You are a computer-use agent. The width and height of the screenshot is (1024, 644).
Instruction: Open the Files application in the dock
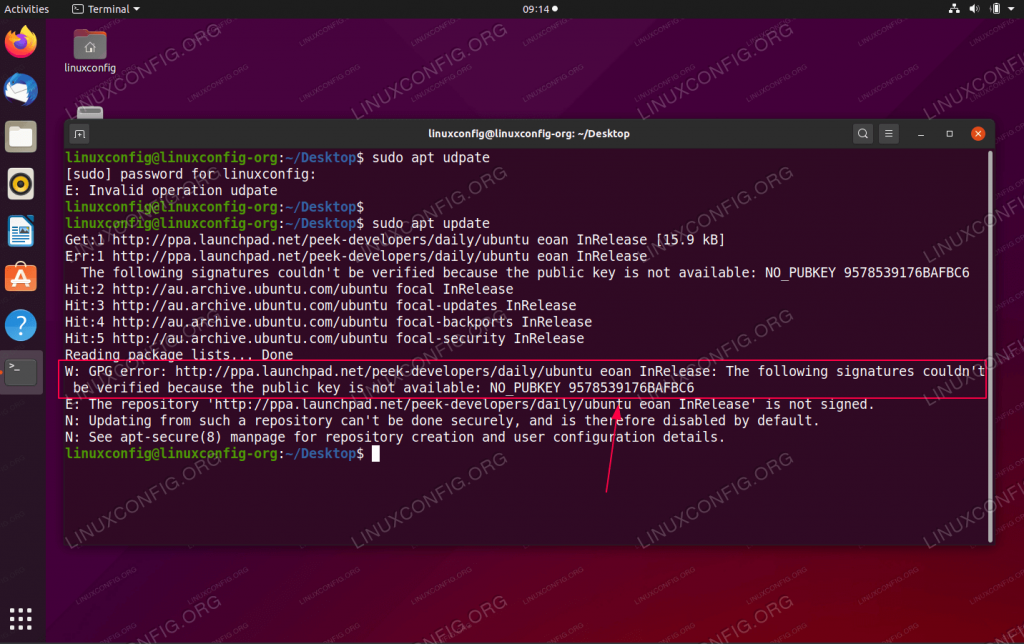pos(20,136)
